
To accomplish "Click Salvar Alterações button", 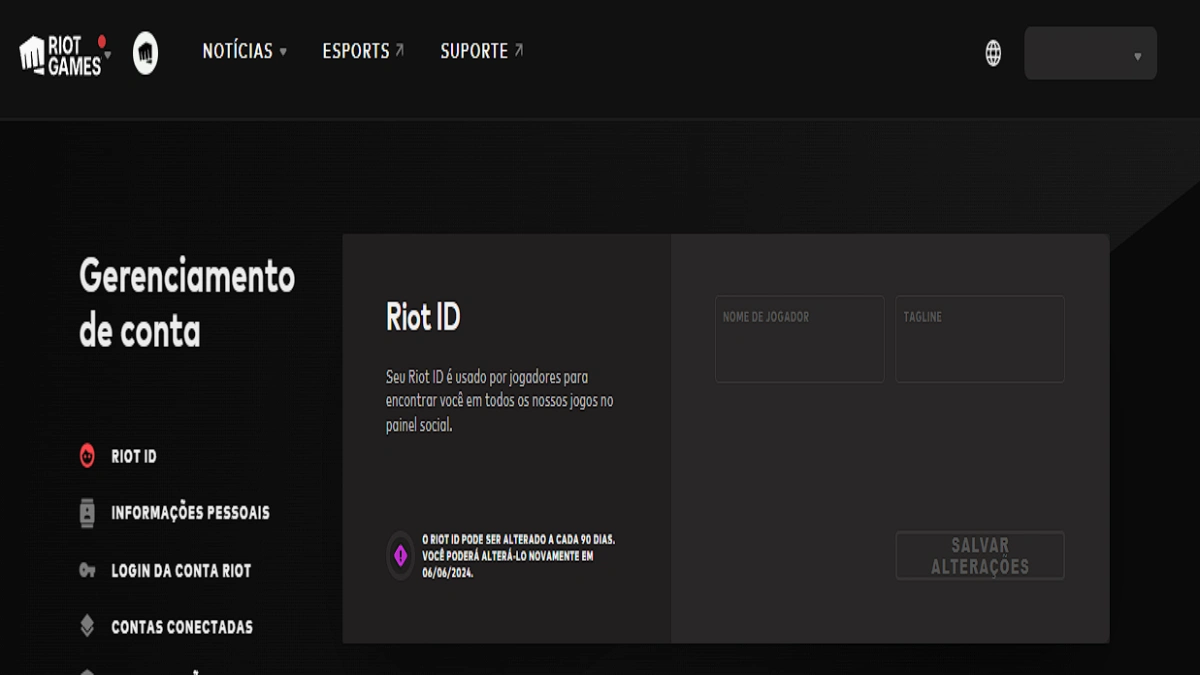I will click(980, 556).
